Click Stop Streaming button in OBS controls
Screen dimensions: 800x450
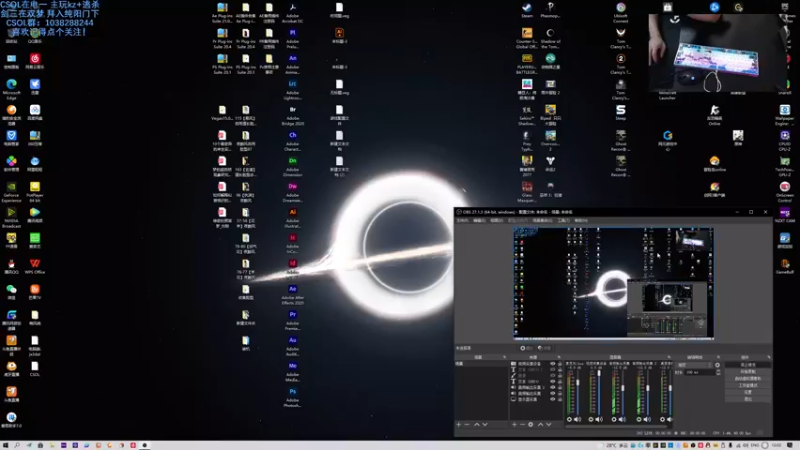(748, 365)
